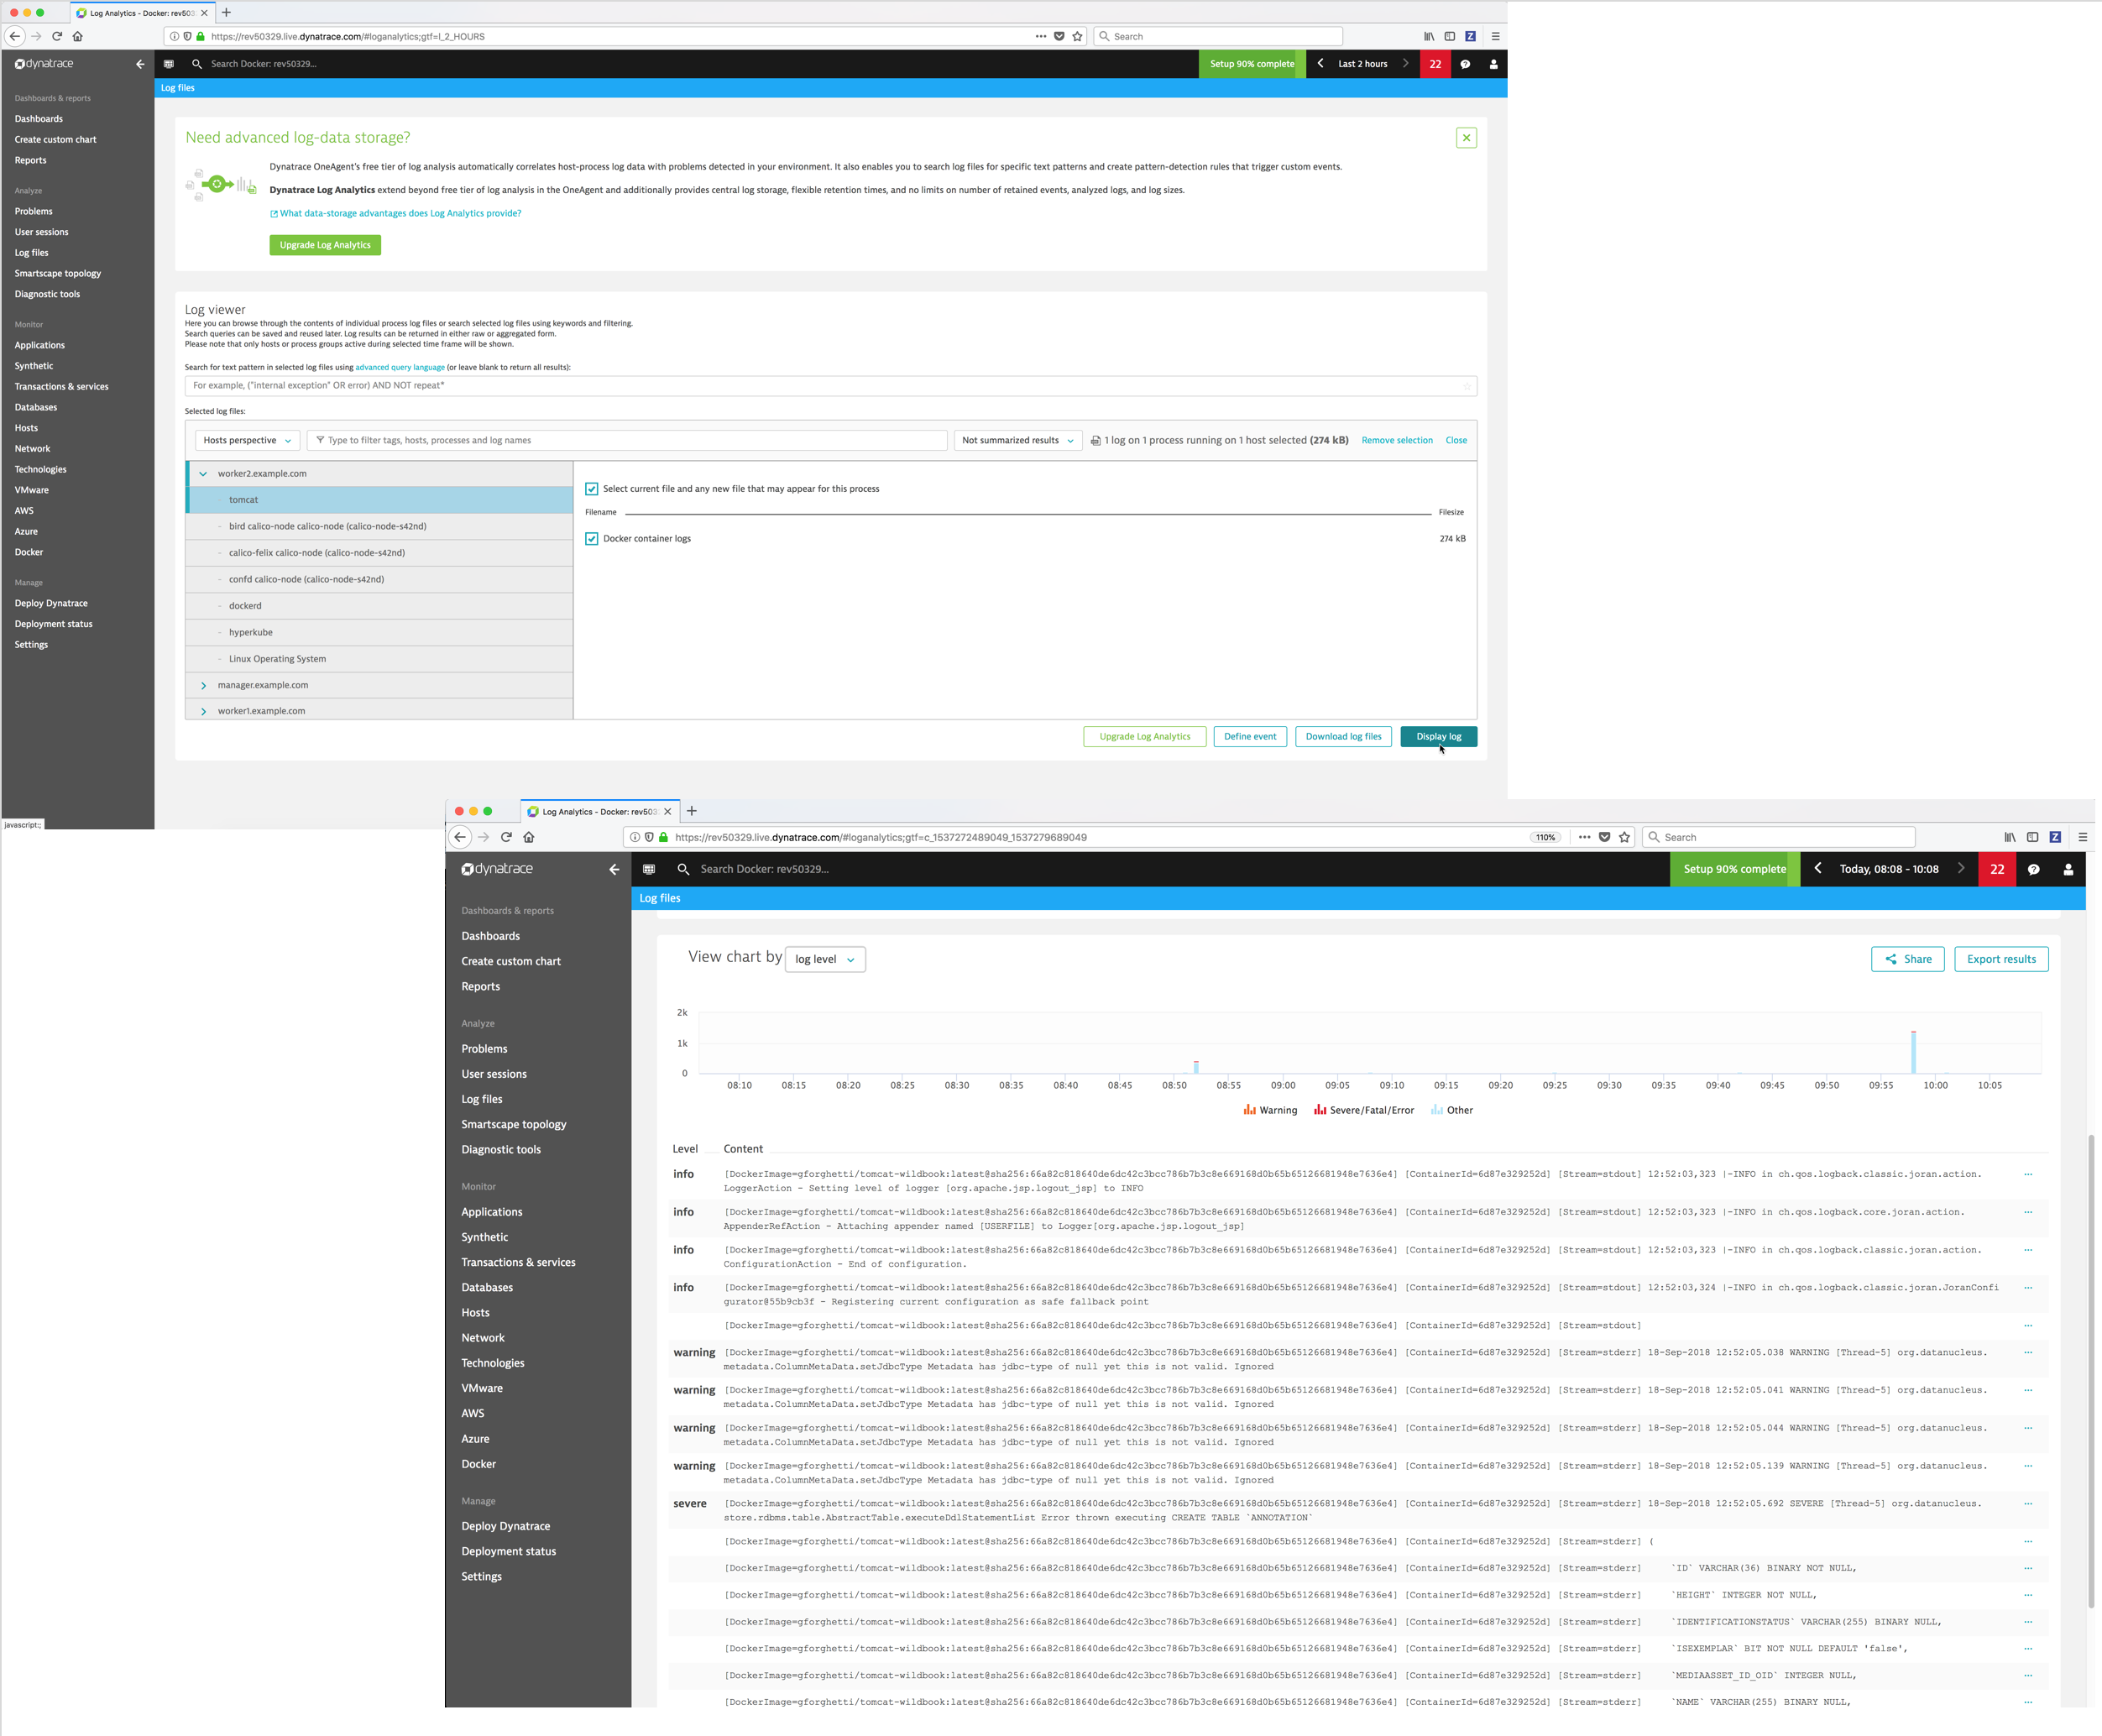Open hamburger menu in top browser window
The width and height of the screenshot is (2102, 1736).
click(x=1495, y=36)
